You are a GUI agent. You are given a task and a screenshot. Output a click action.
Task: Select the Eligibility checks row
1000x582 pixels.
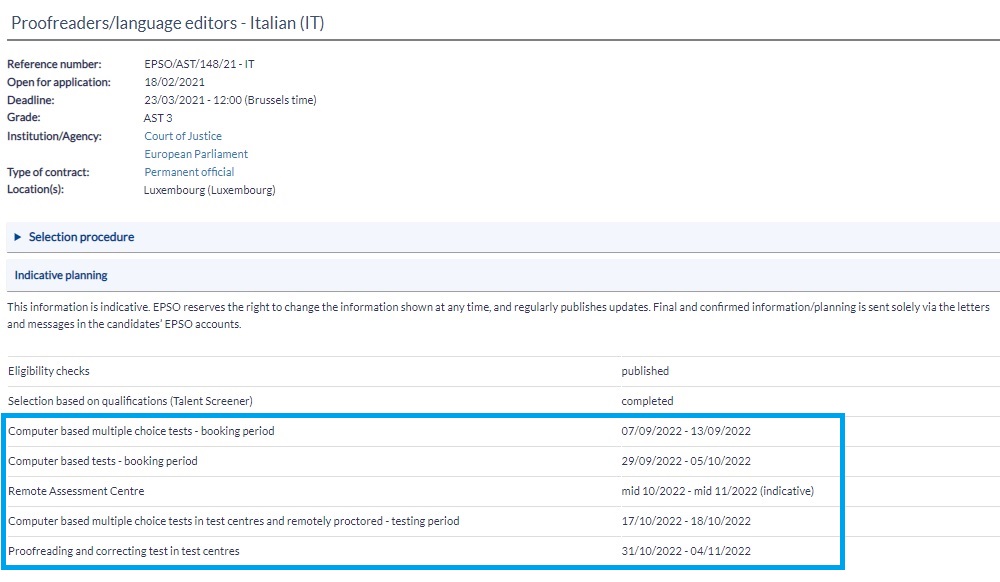[x=49, y=371]
